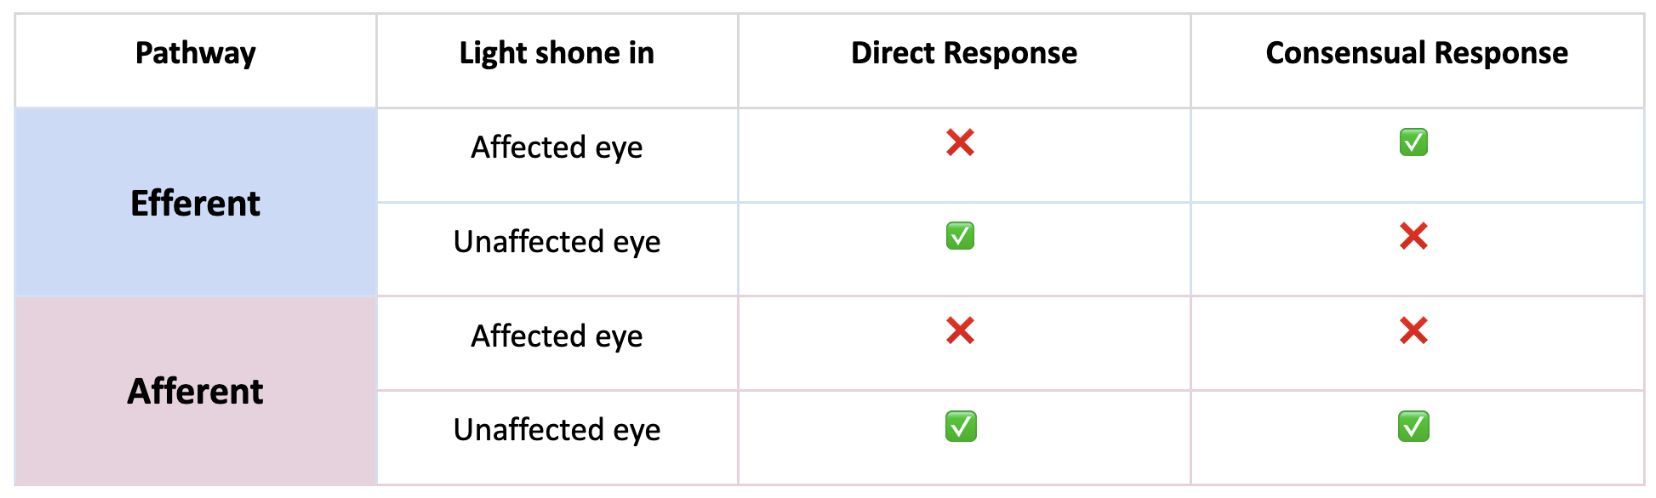Click the Consensual Response column header
1656x498 pixels.
(1416, 53)
